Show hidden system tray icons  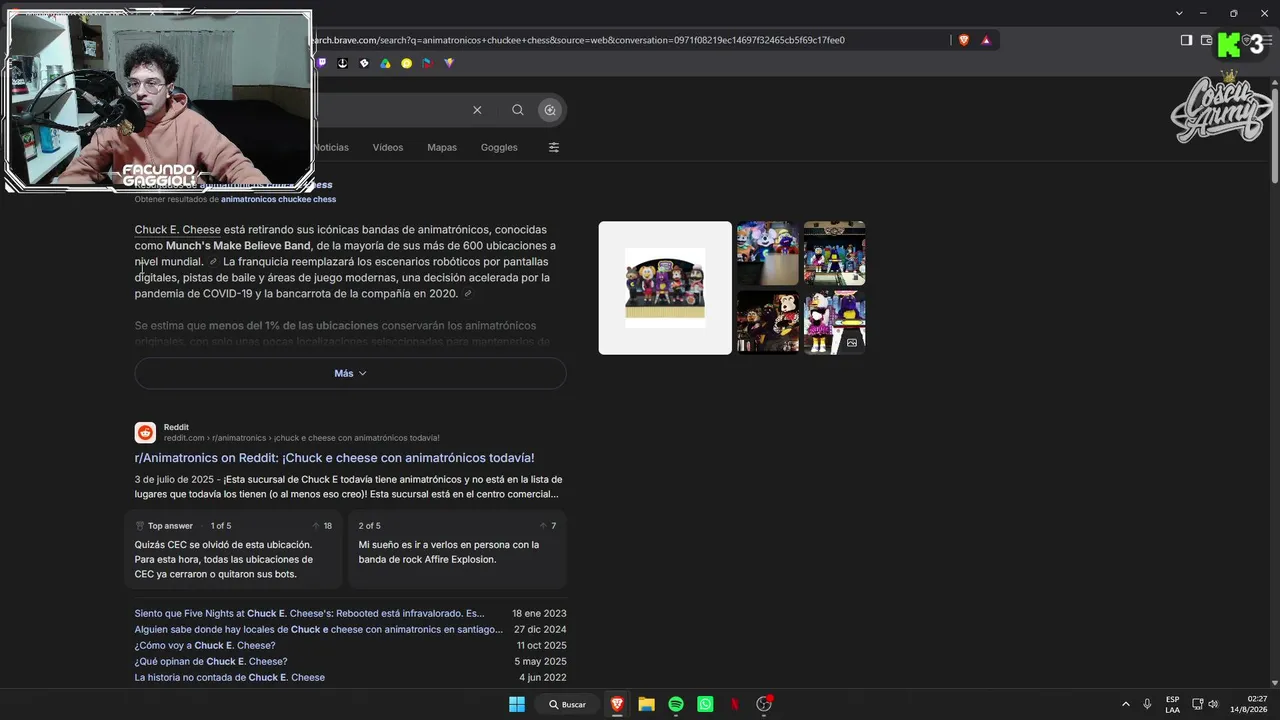[1126, 704]
